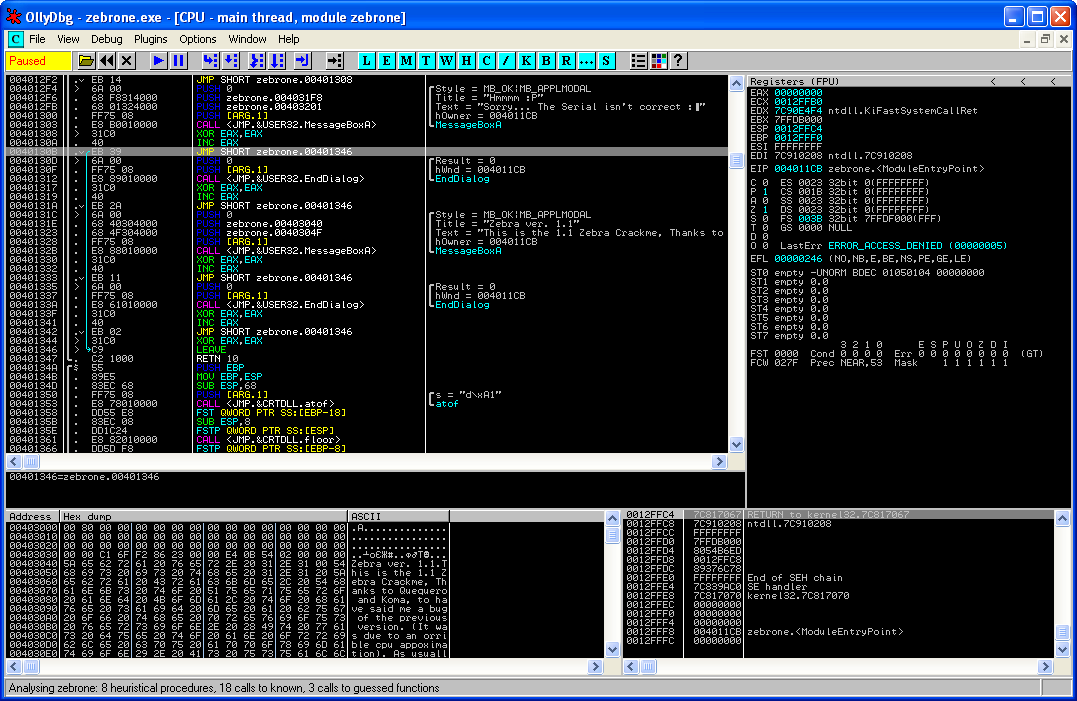The image size is (1077, 701).
Task: Click the LastErr ERROR_ACCESS_DENIED value in registers
Action: pos(917,246)
